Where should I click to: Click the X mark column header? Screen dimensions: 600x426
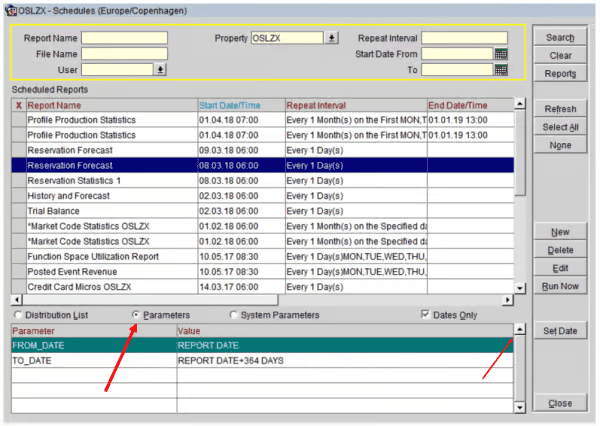tap(18, 105)
